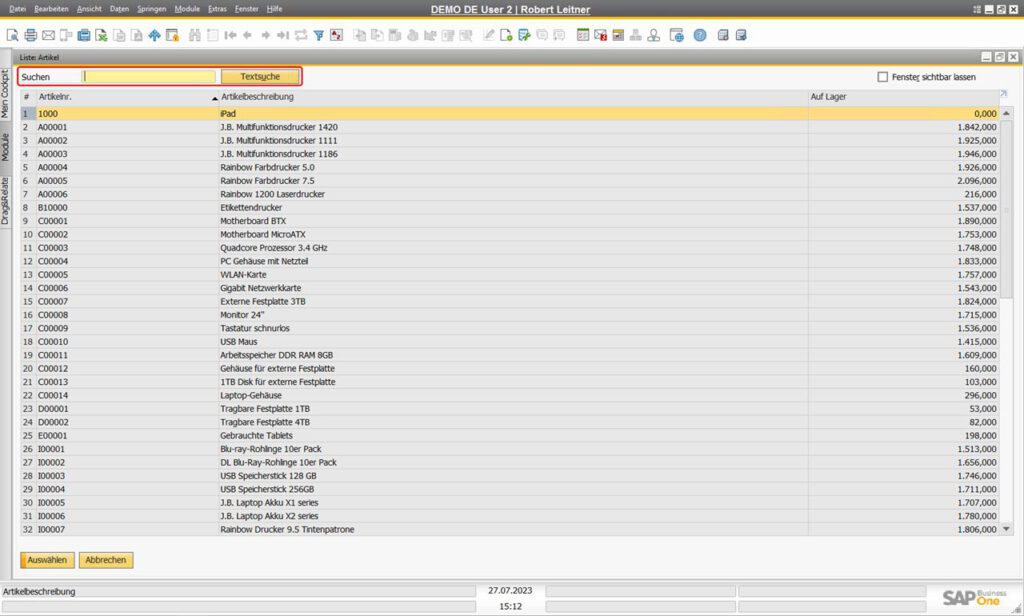Click the new document icon with green dot
This screenshot has height=616, width=1024.
(506, 35)
